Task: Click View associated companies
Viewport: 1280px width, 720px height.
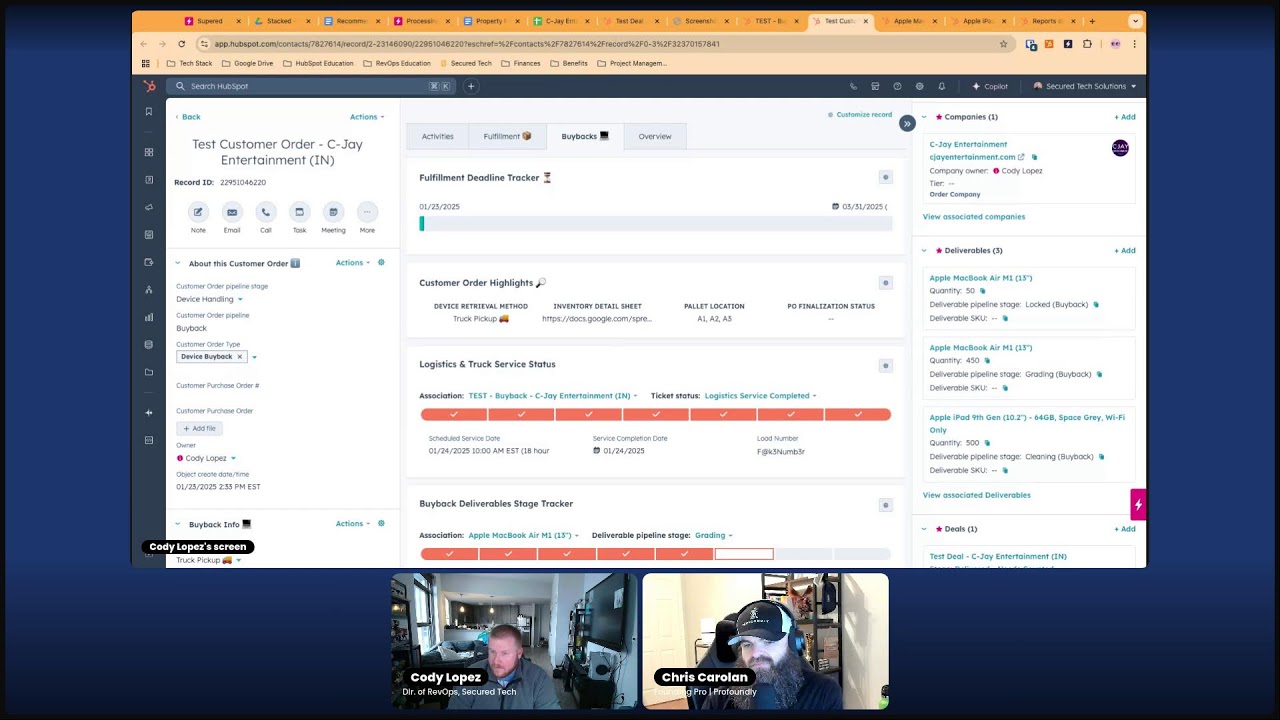Action: coord(974,217)
